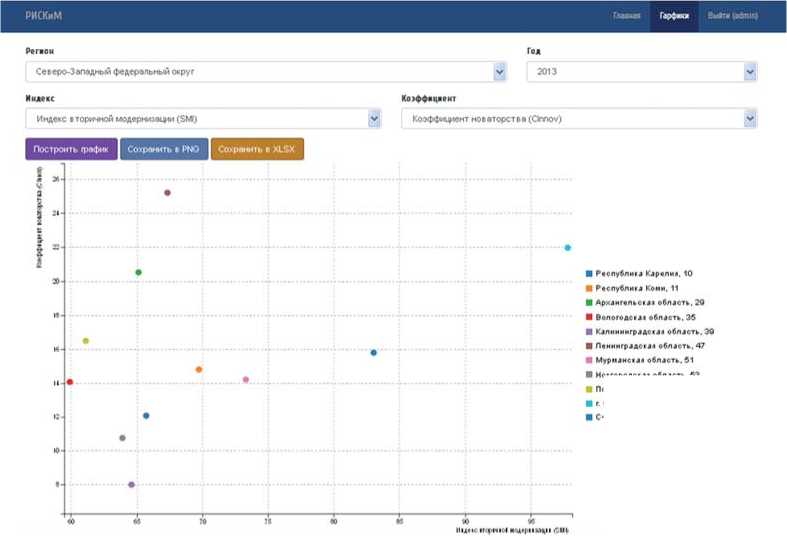Click the red Вологодская область data point
787x536 pixels.
(x=70, y=382)
